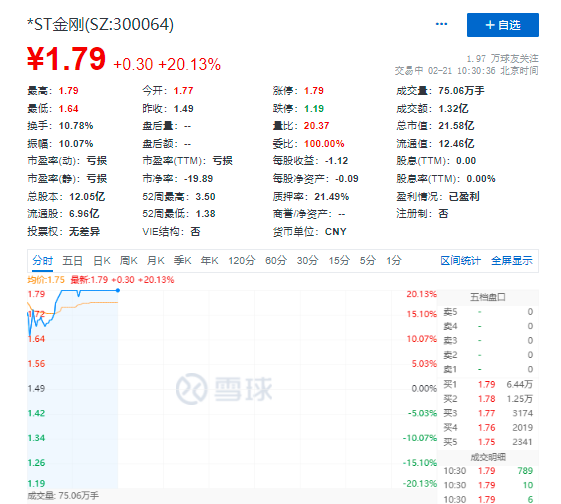Viewport: 561px width, 504px height.
Task: Pick the 5分 interval tab
Action: tap(368, 261)
